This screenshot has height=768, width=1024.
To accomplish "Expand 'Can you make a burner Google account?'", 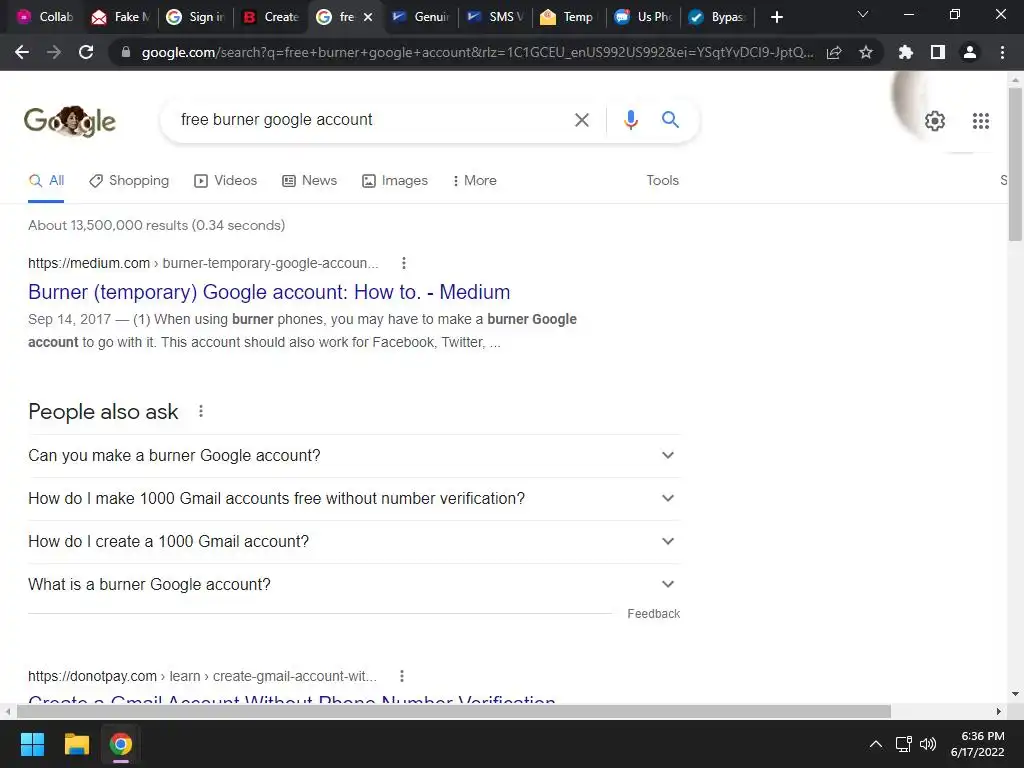I will tap(354, 456).
